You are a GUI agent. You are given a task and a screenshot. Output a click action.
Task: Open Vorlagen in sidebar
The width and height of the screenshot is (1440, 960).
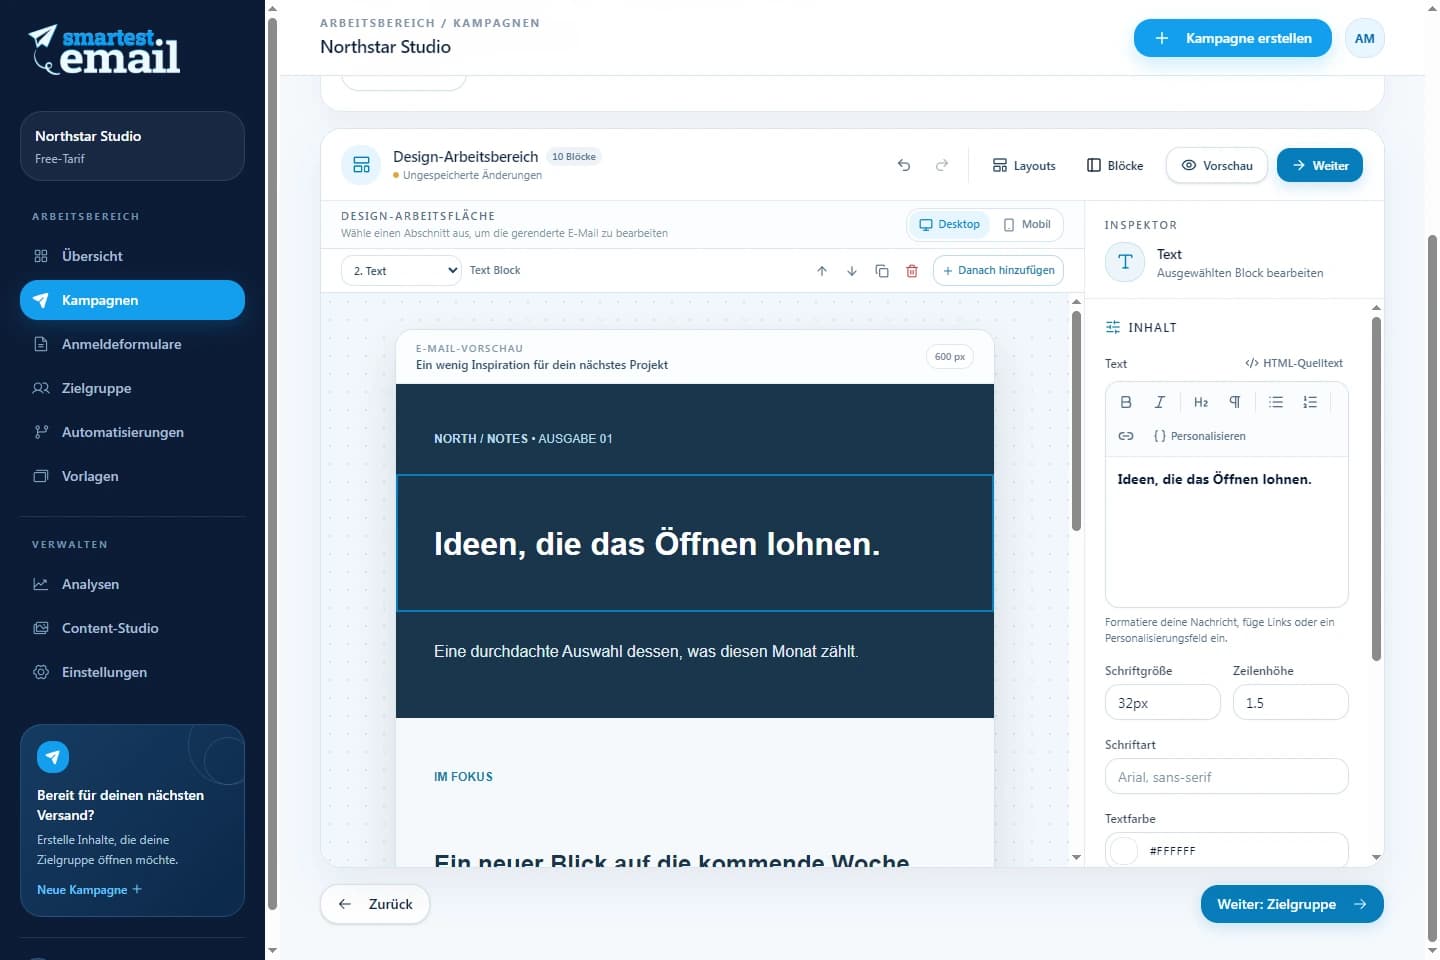(x=132, y=476)
